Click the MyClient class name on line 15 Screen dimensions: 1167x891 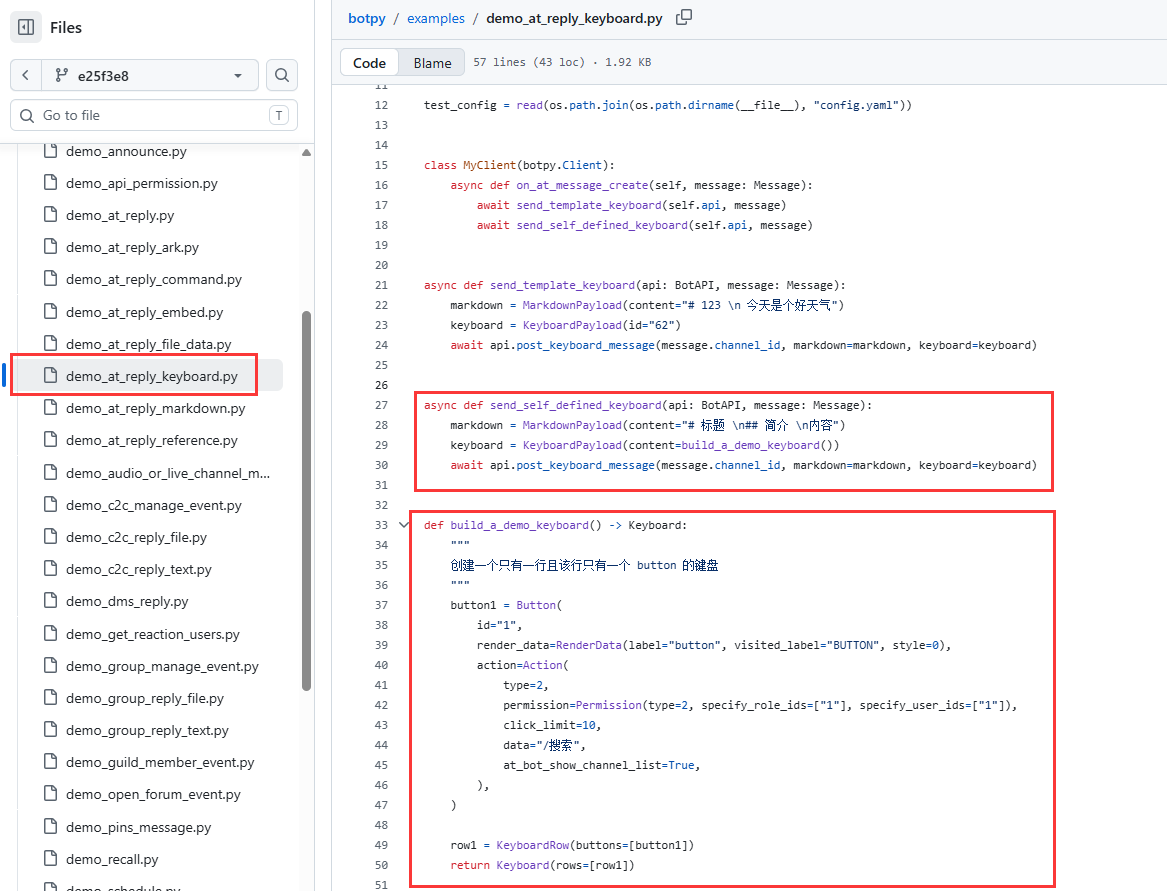490,165
